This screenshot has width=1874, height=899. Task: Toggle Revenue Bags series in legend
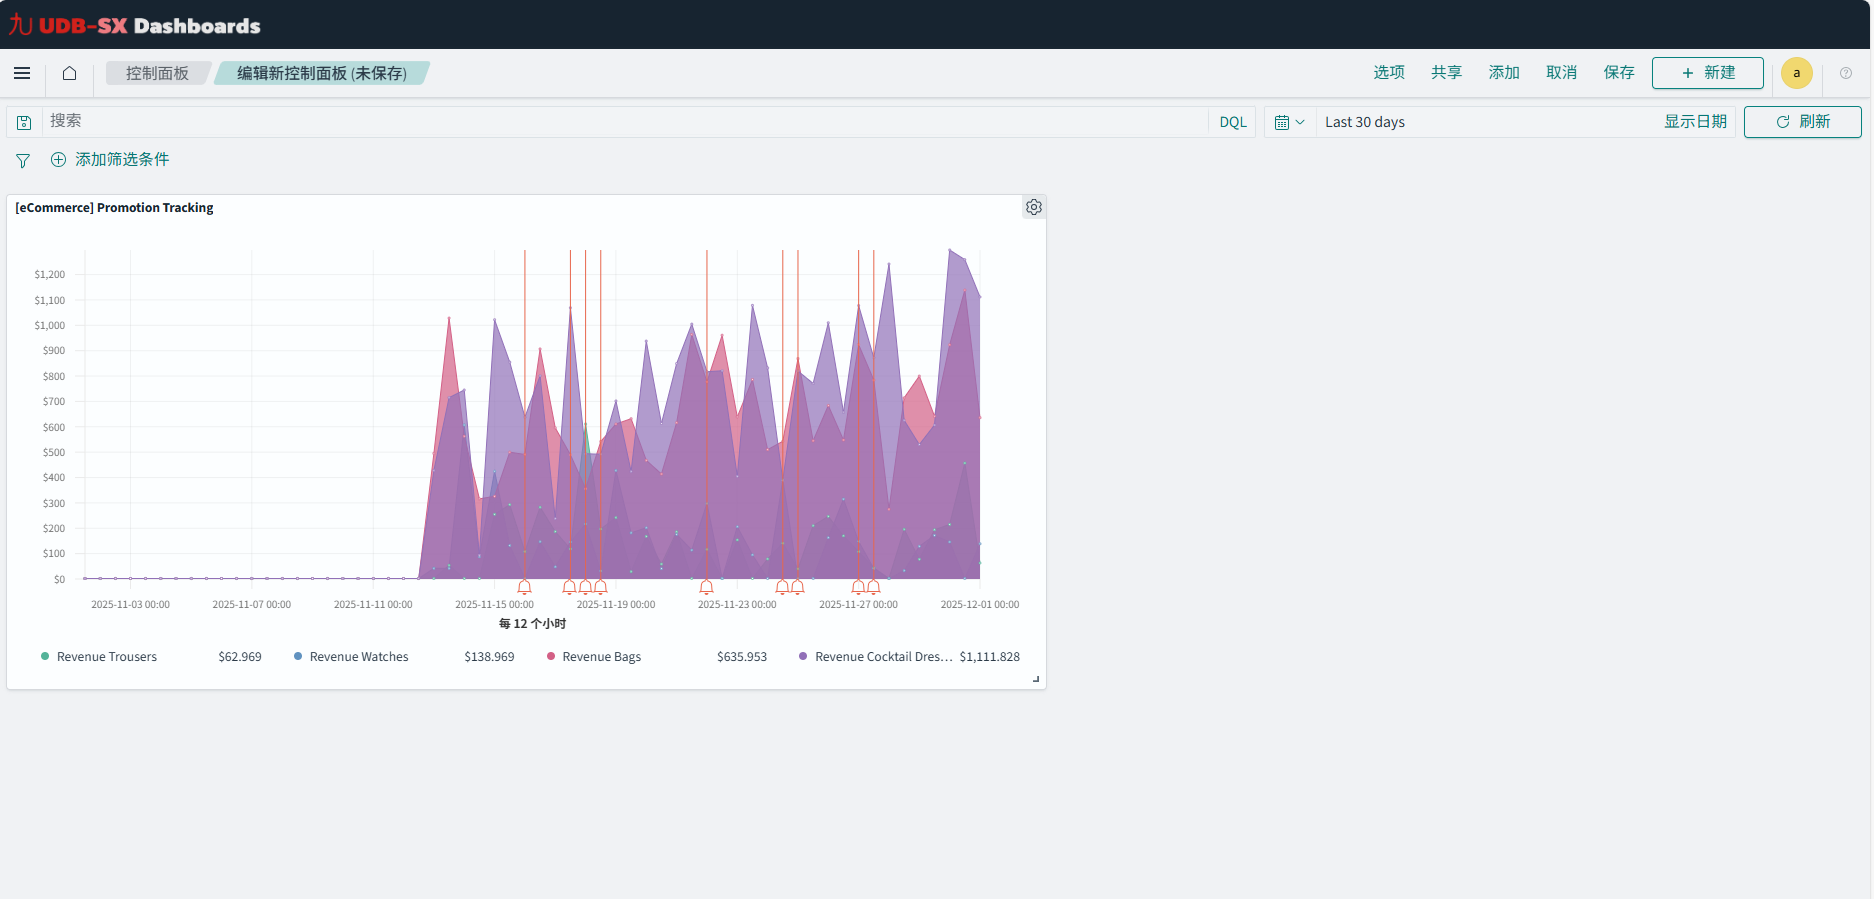pos(601,657)
